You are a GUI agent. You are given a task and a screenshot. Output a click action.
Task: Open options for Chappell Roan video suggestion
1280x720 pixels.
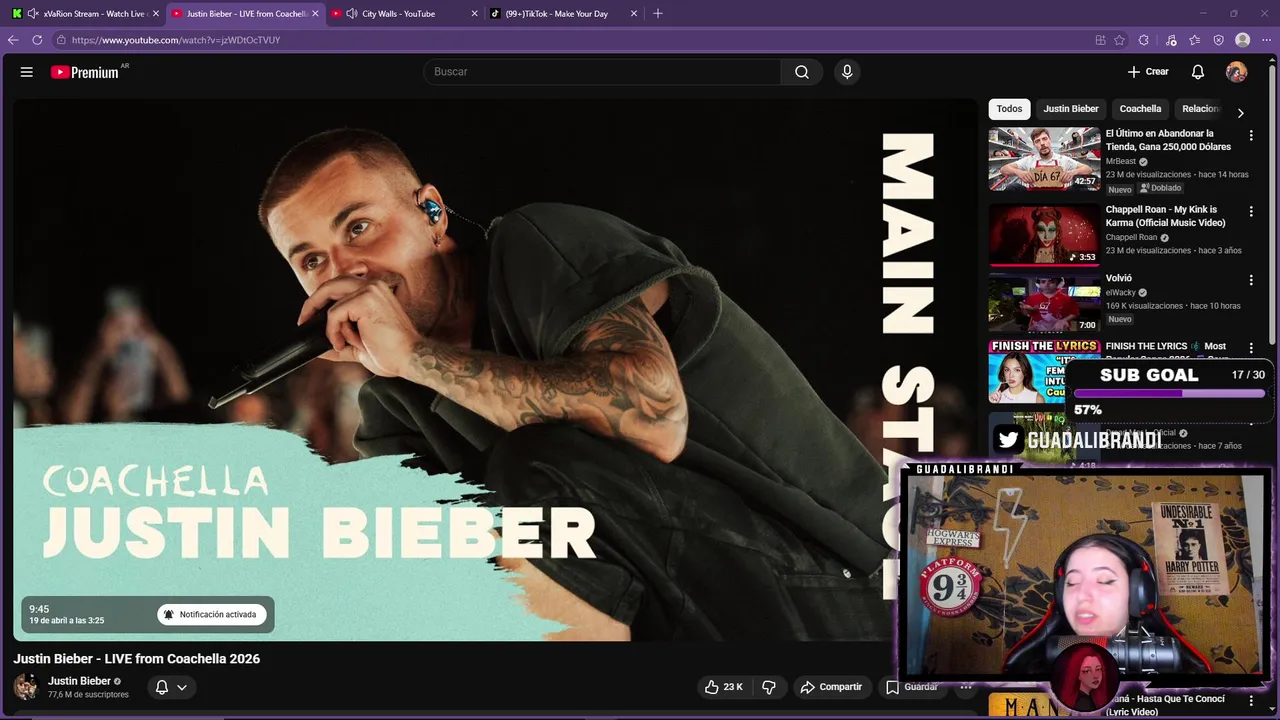[1250, 212]
